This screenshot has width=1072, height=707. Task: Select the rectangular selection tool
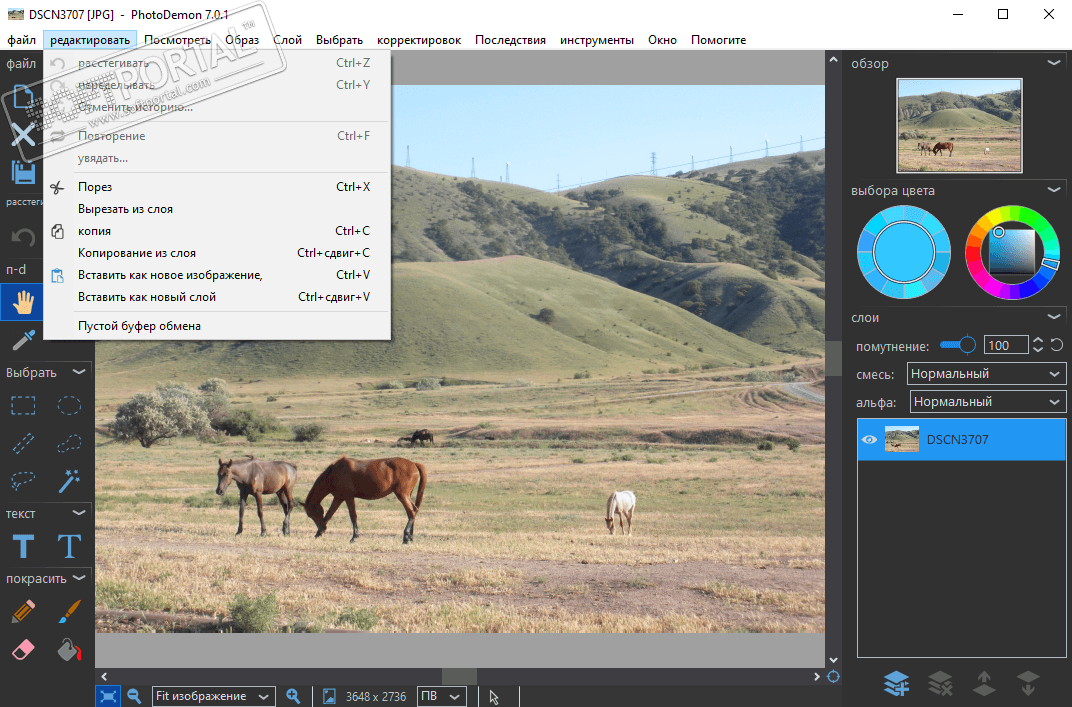click(23, 406)
